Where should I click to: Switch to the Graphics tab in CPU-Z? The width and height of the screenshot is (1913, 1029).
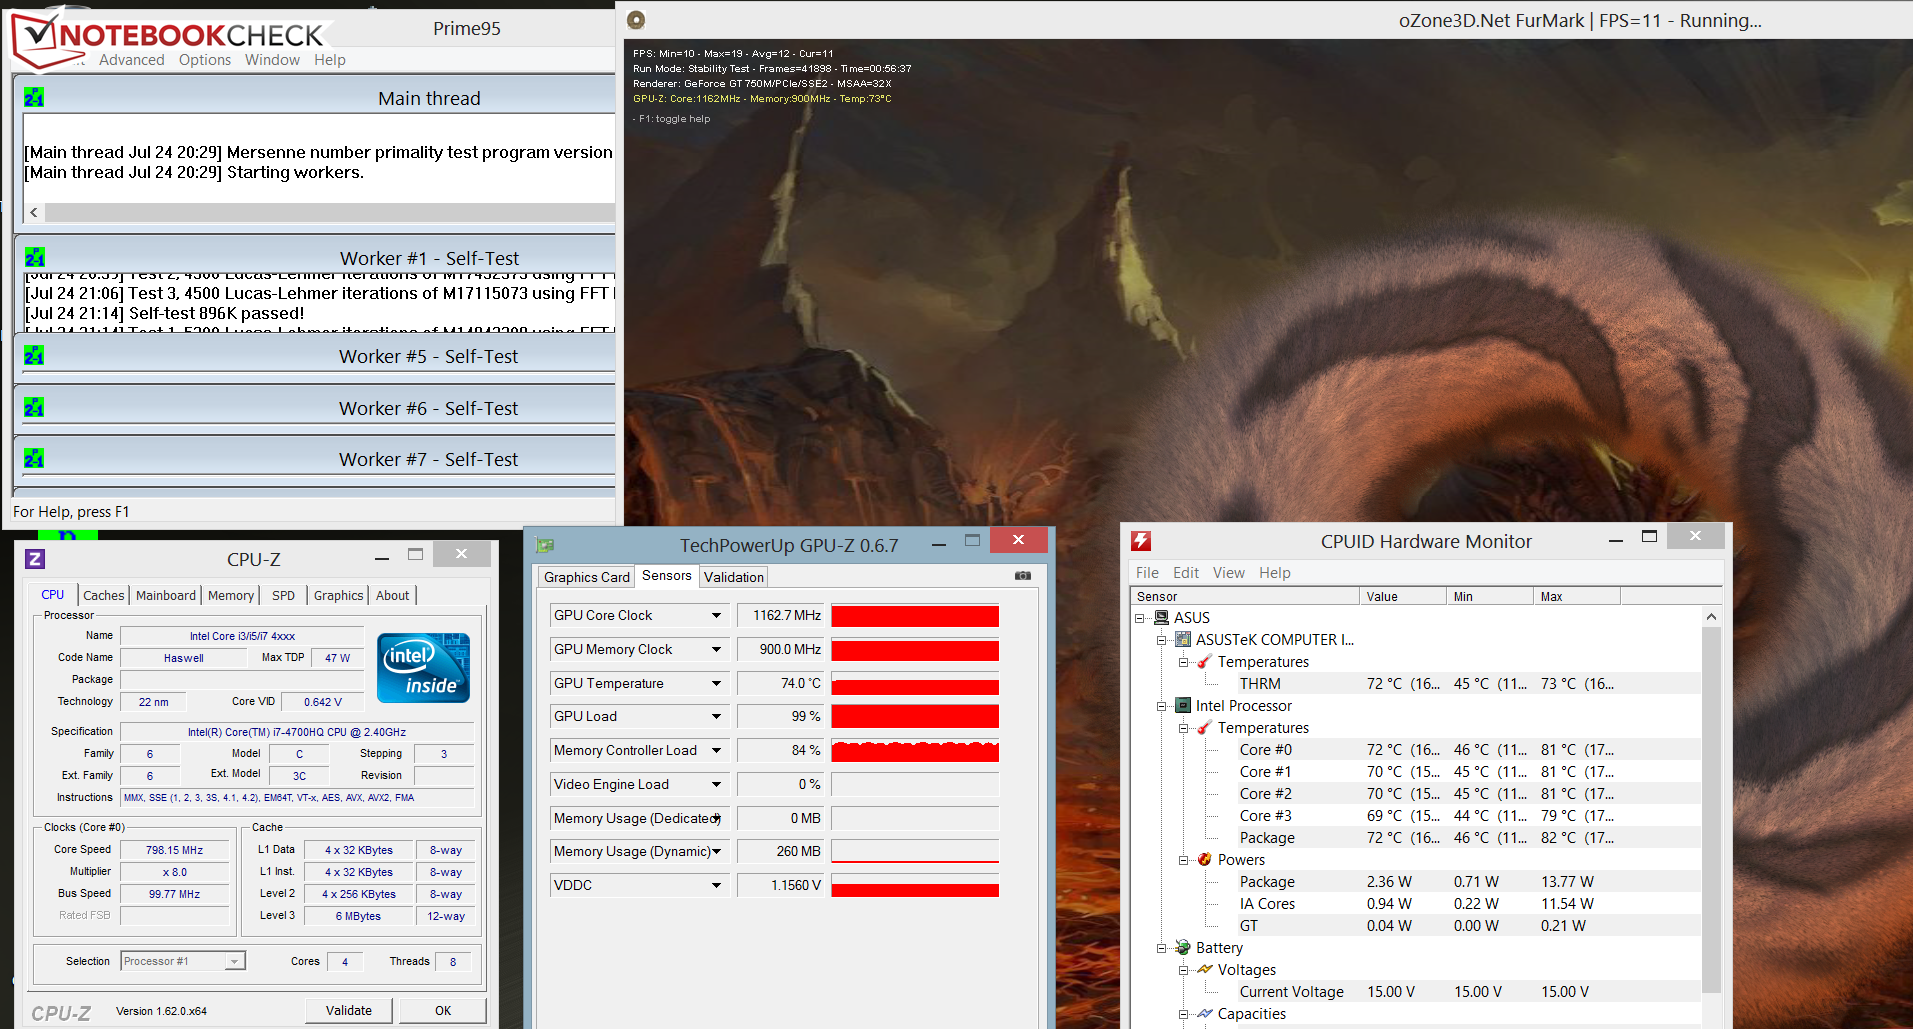339,595
